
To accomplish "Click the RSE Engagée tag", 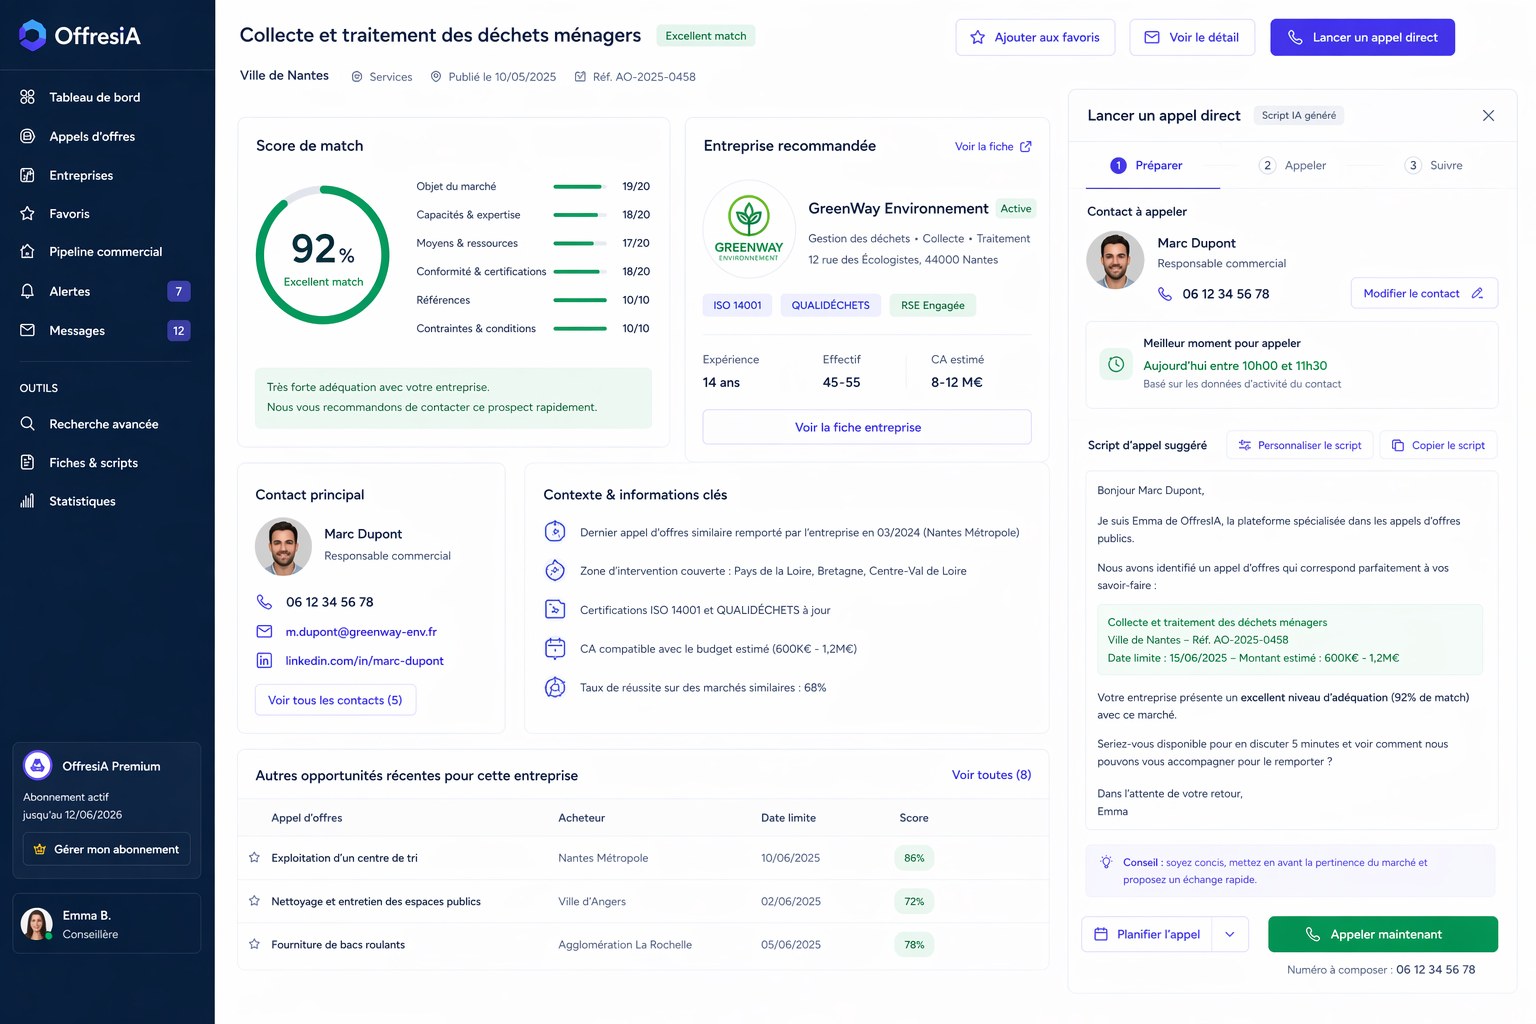I will [932, 305].
